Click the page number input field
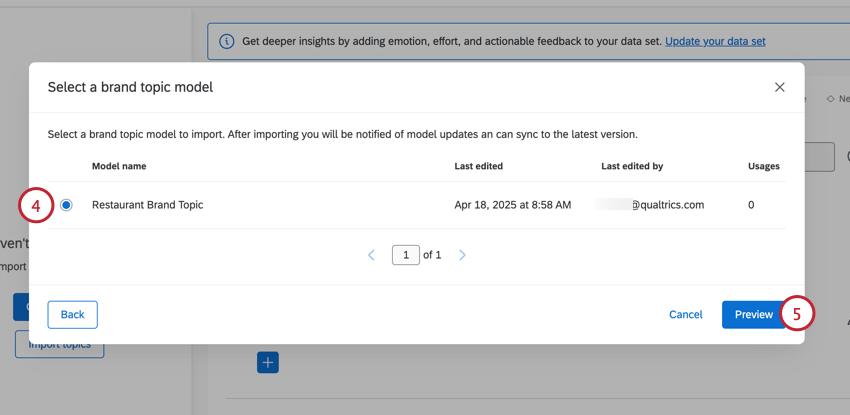The width and height of the screenshot is (850, 415). pyautogui.click(x=405, y=255)
